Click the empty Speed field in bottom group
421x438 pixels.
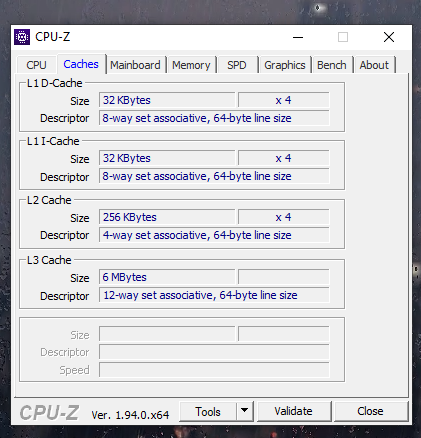coord(214,370)
